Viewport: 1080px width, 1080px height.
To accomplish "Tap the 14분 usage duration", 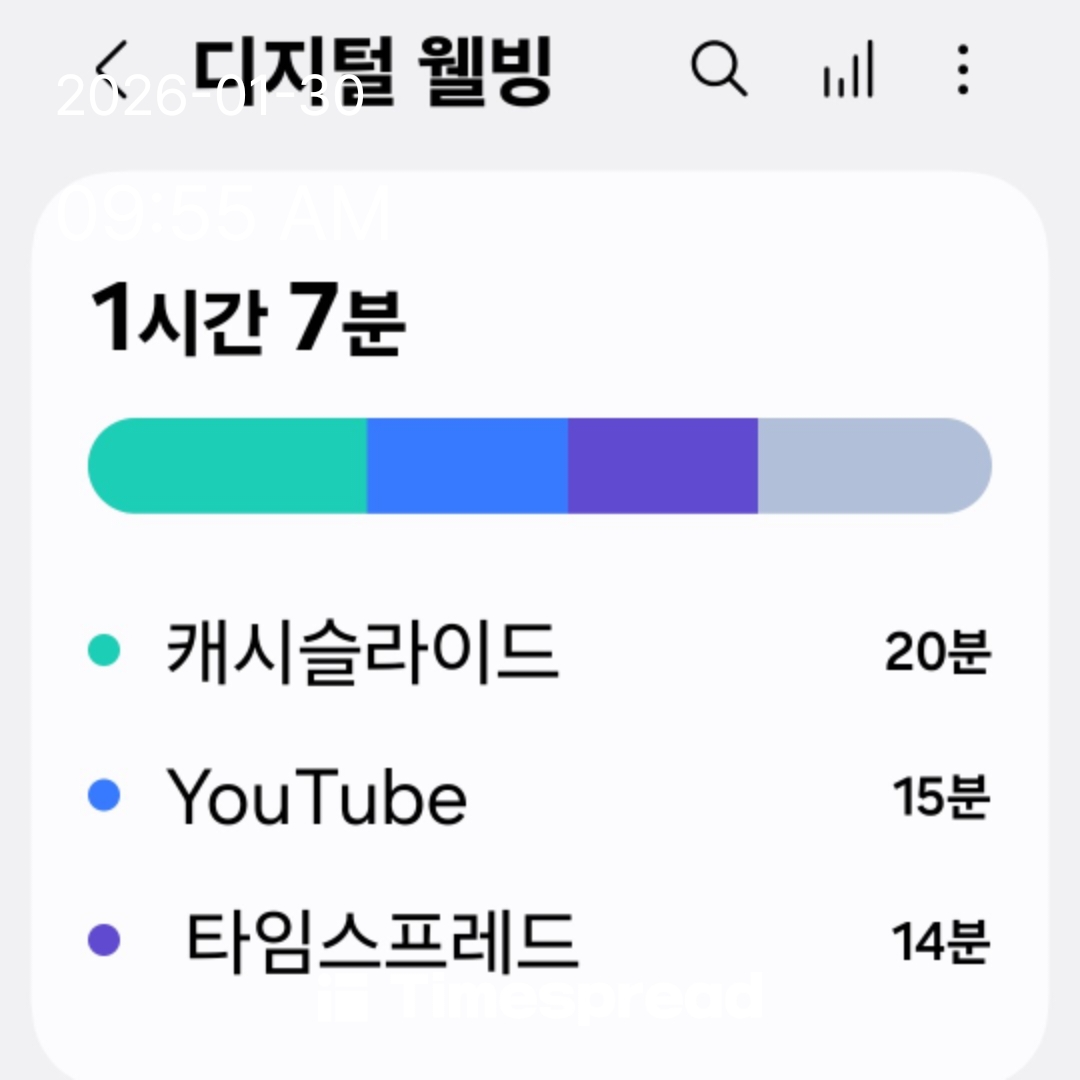I will point(940,942).
